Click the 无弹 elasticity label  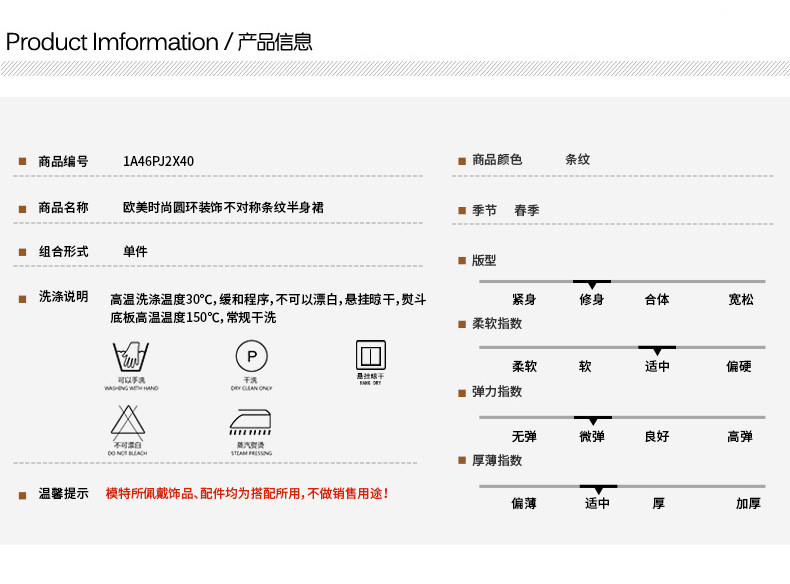pyautogui.click(x=524, y=436)
